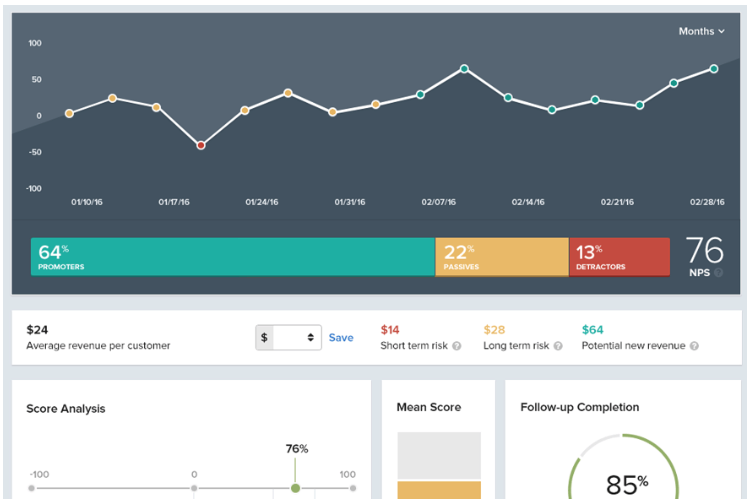The width and height of the screenshot is (752, 503).
Task: Open the dollar currency selector dropdown
Action: coord(288,338)
